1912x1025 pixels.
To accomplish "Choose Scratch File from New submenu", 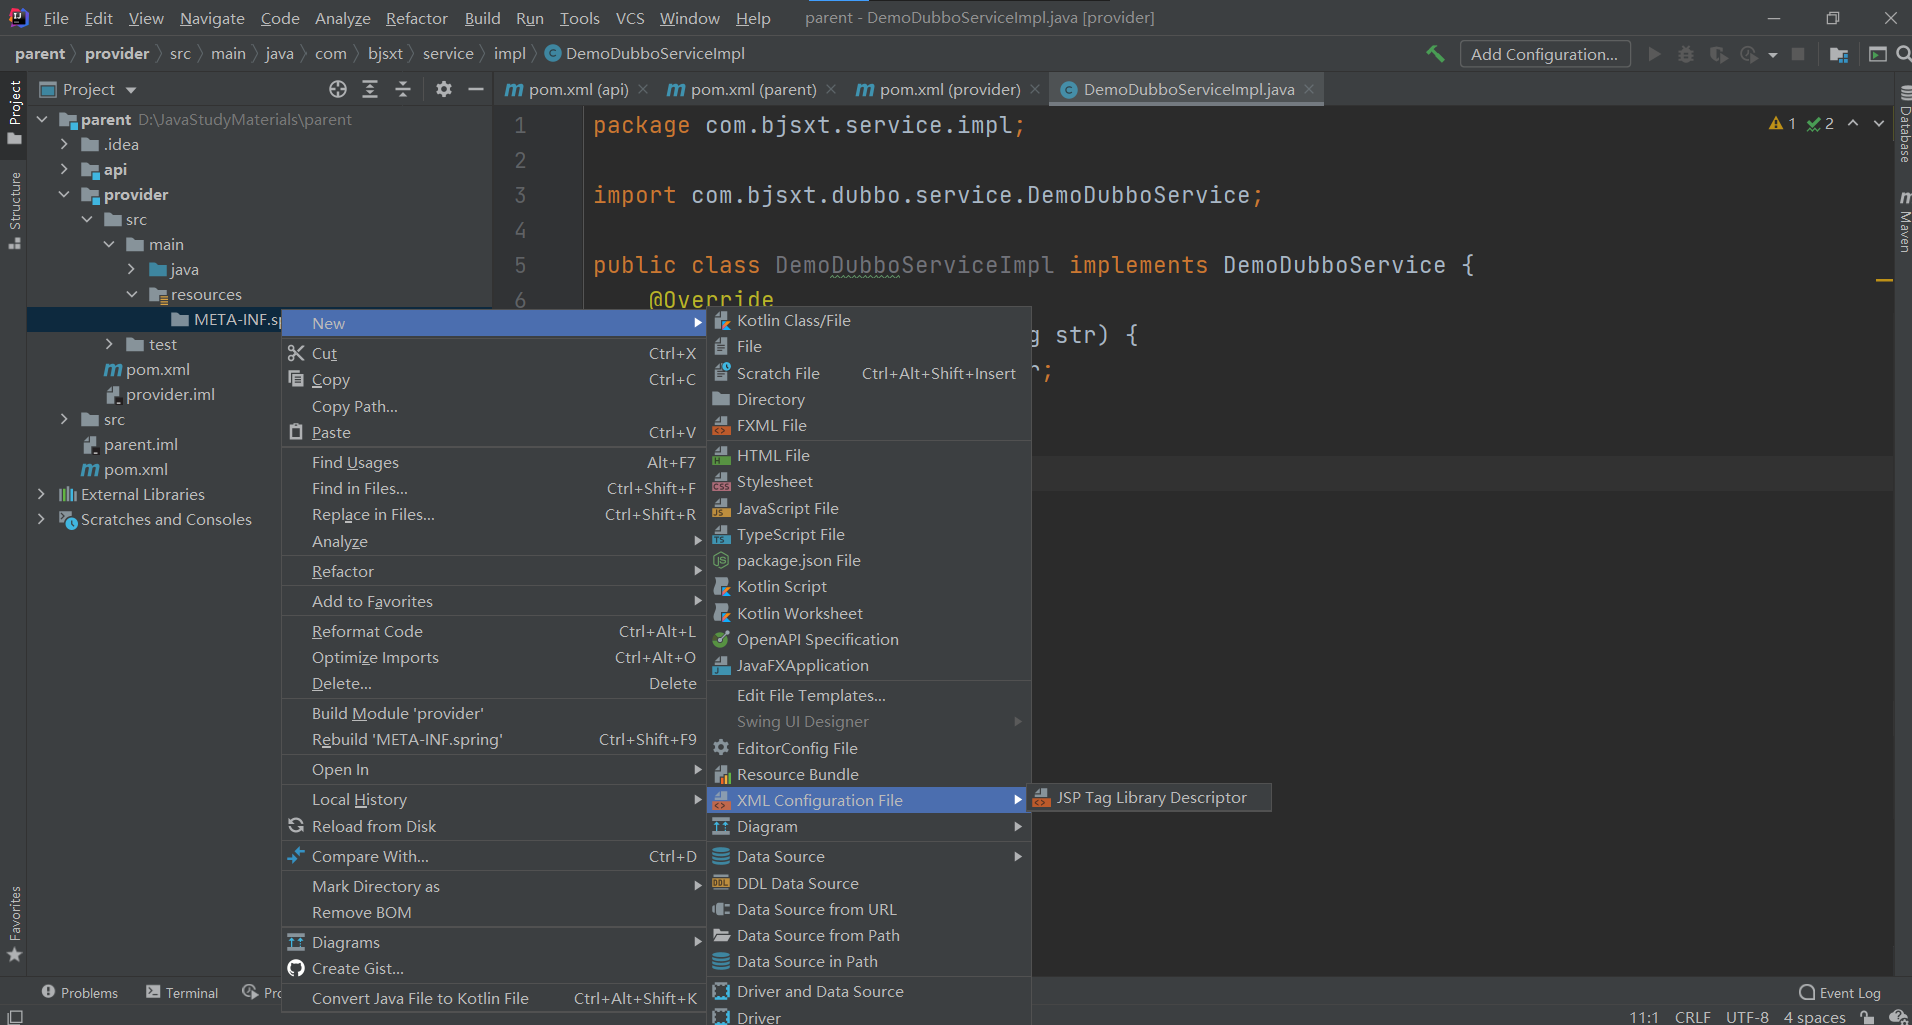I will coord(868,373).
